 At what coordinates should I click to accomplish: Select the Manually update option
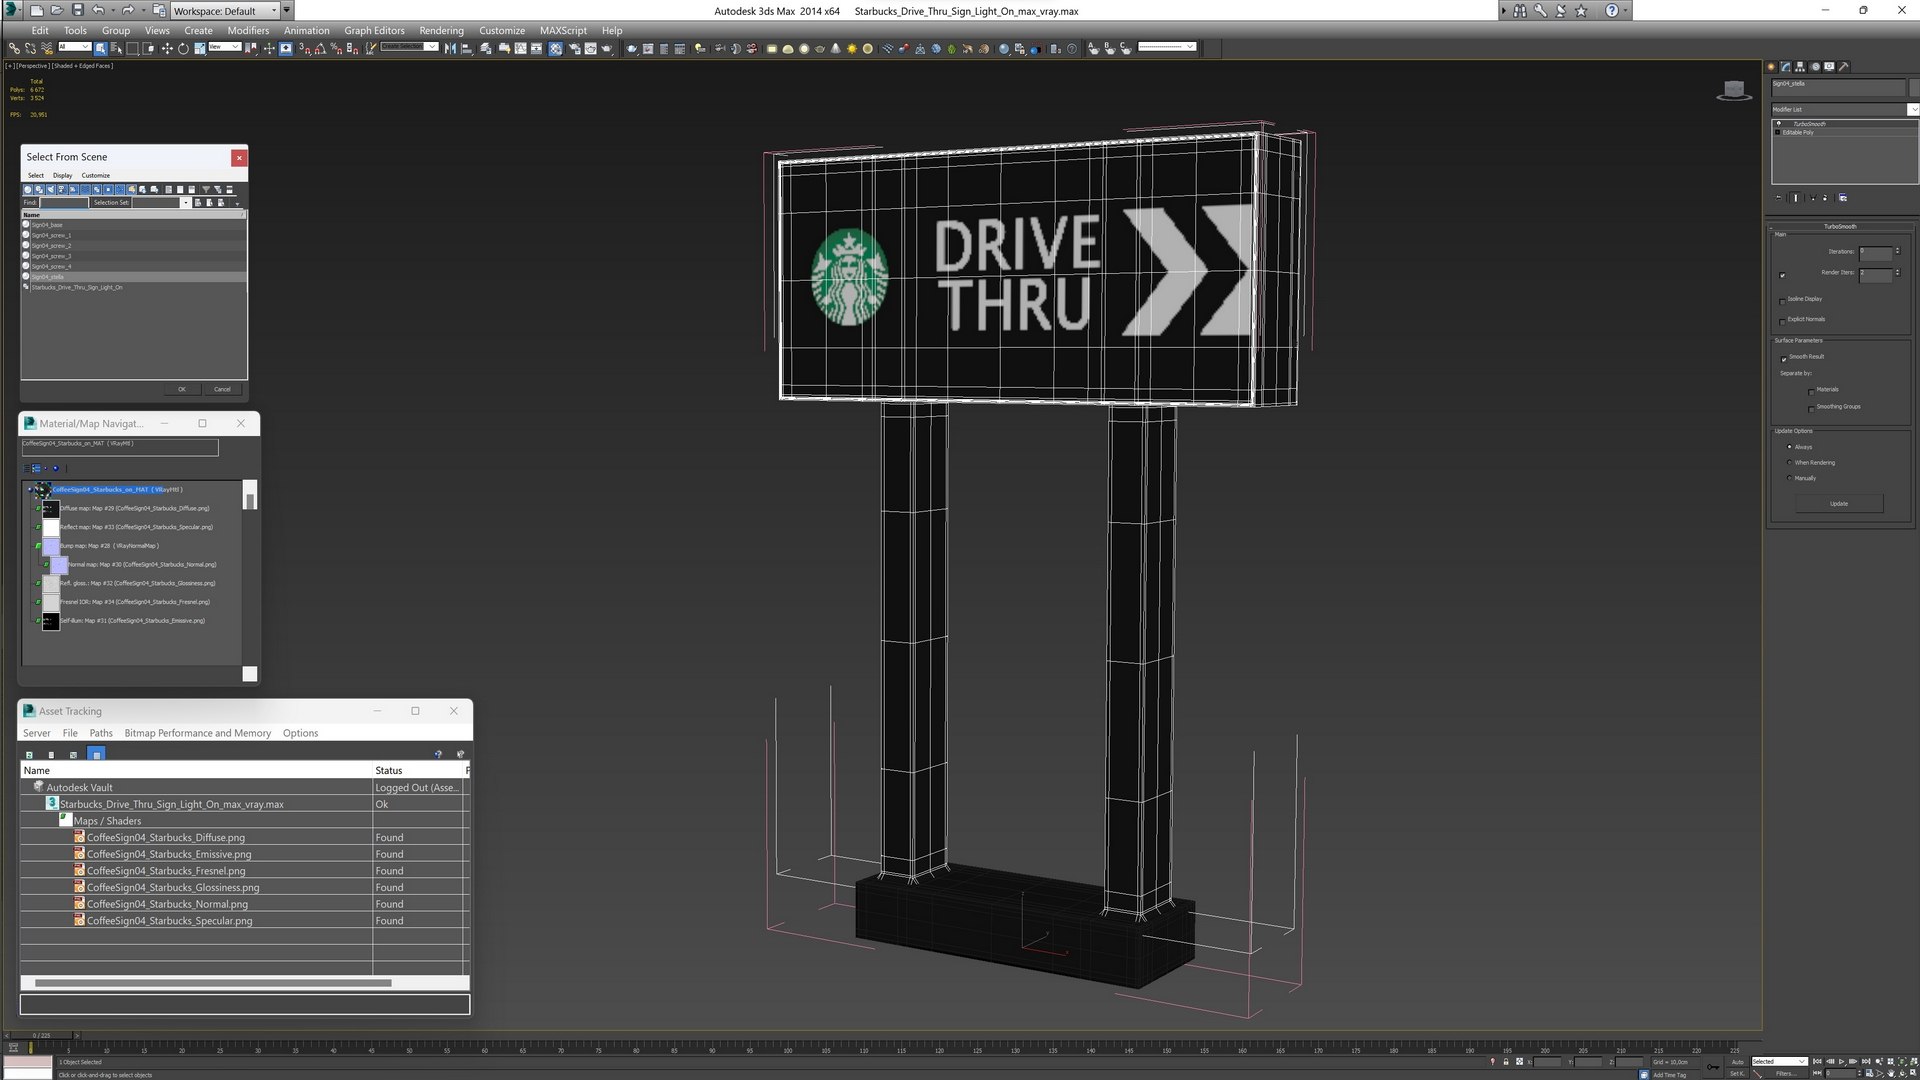tap(1790, 478)
